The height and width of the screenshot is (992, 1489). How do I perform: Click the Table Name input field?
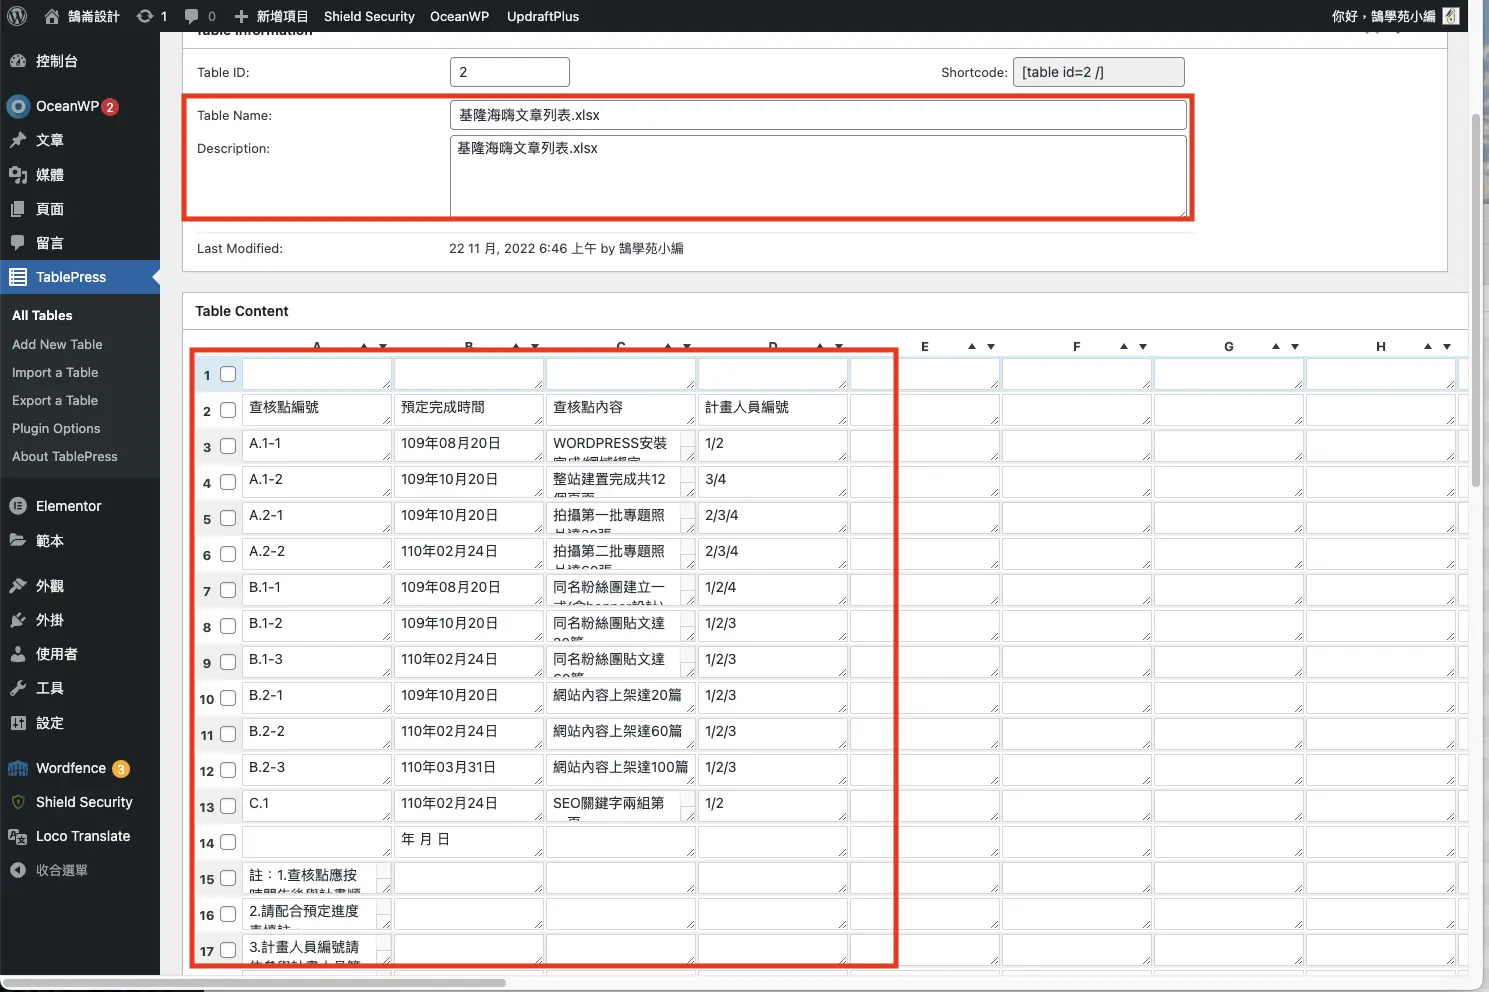pyautogui.click(x=818, y=115)
